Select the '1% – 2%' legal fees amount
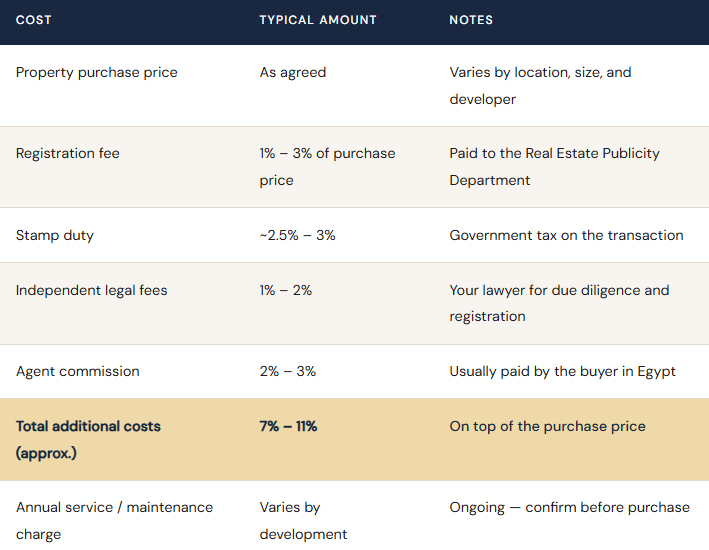709x550 pixels. point(286,290)
